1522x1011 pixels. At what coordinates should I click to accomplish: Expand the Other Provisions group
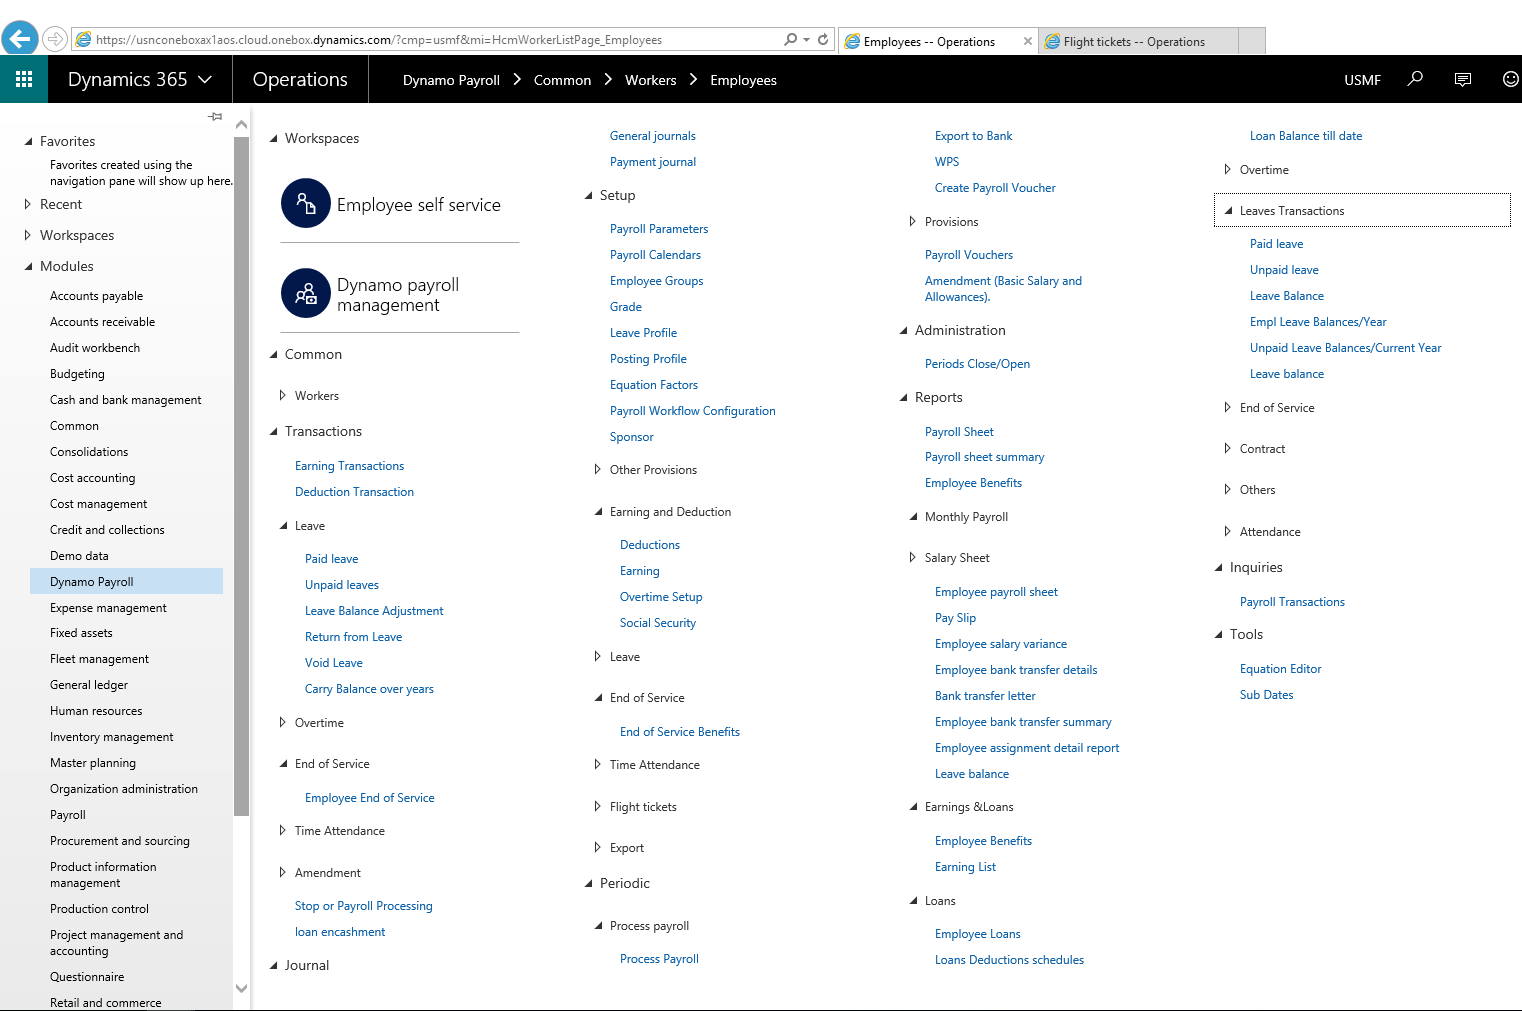point(598,469)
